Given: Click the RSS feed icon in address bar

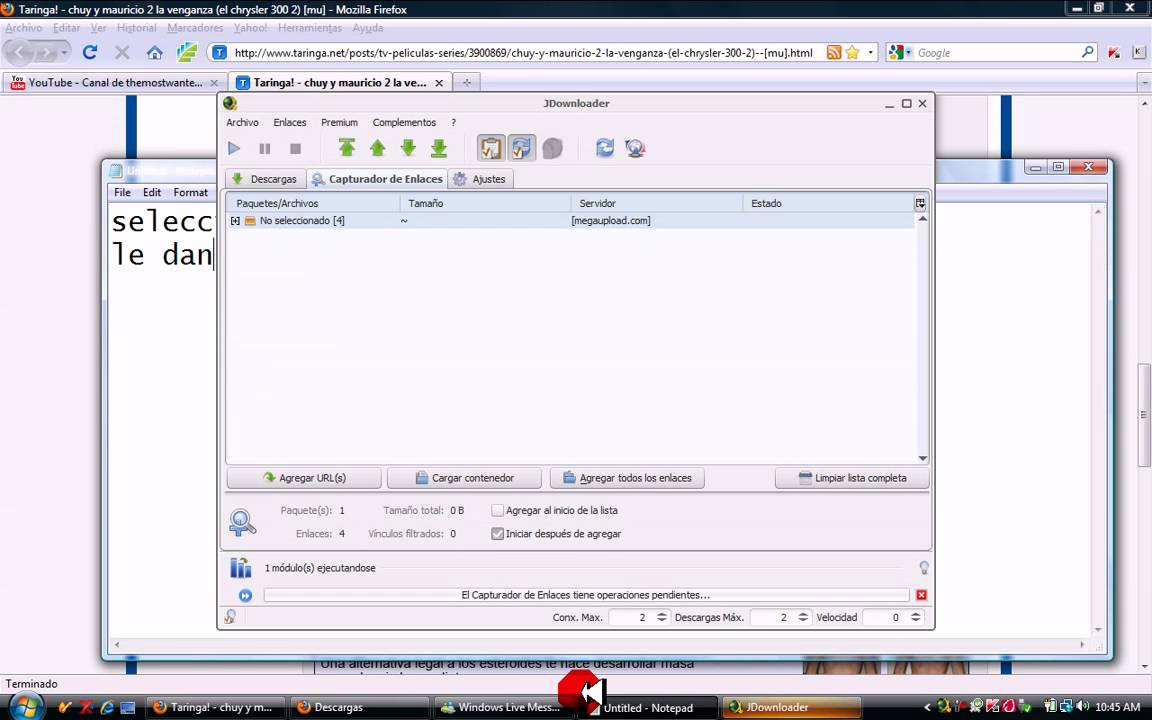Looking at the screenshot, I should pos(834,52).
